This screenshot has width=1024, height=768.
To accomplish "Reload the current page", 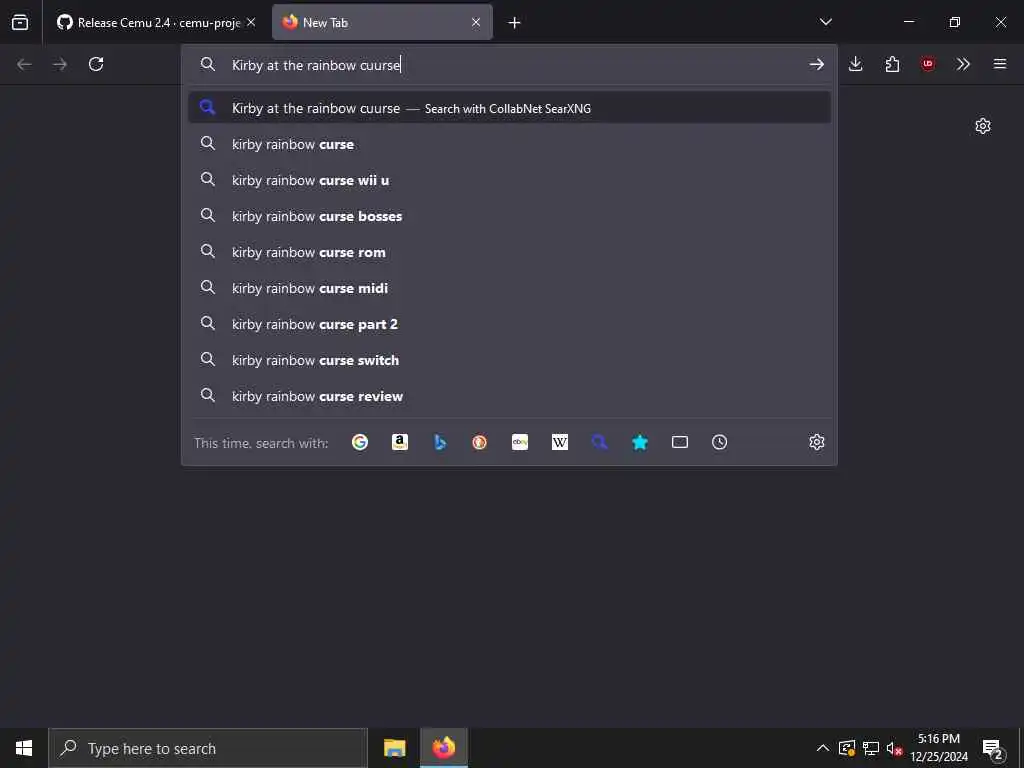I will 96,64.
